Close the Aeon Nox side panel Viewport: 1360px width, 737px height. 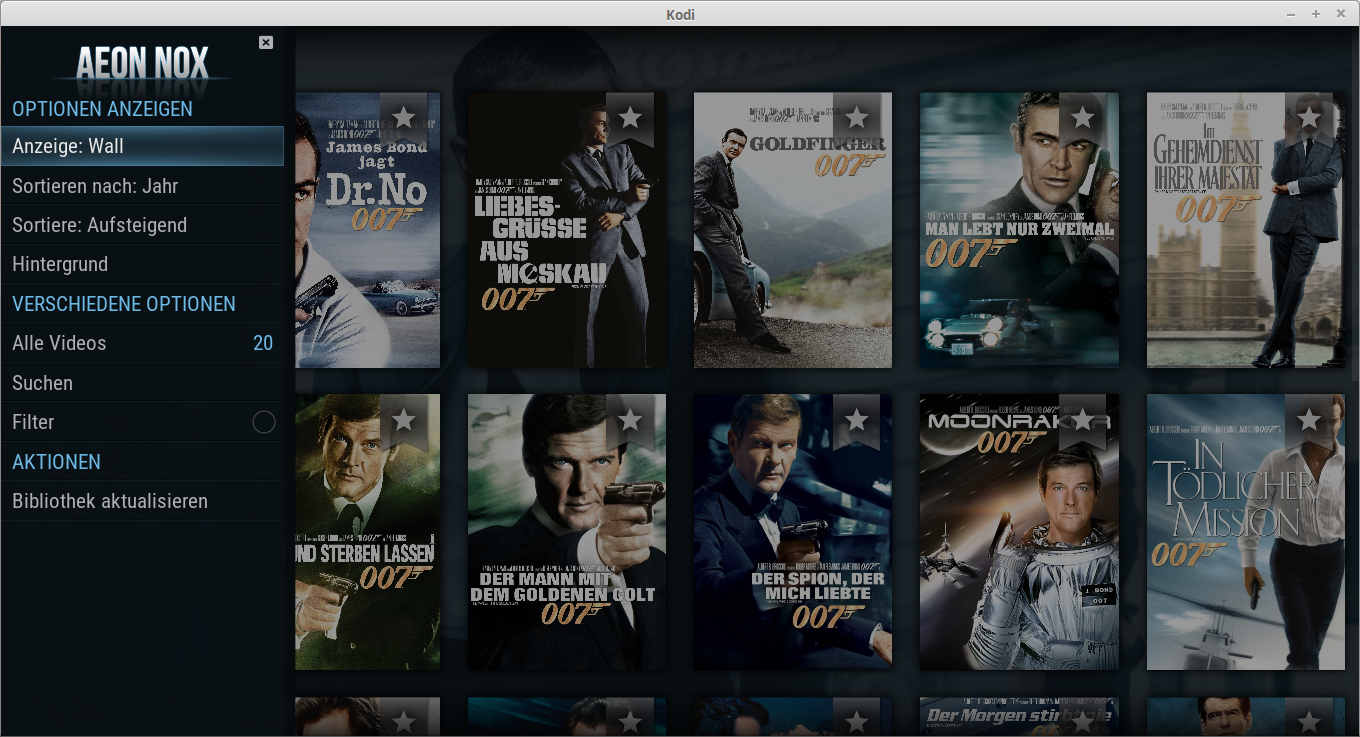pyautogui.click(x=265, y=42)
